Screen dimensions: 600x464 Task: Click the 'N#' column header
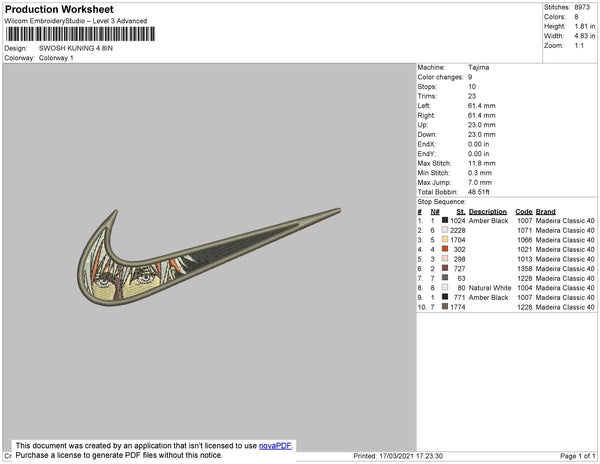pyautogui.click(x=435, y=212)
